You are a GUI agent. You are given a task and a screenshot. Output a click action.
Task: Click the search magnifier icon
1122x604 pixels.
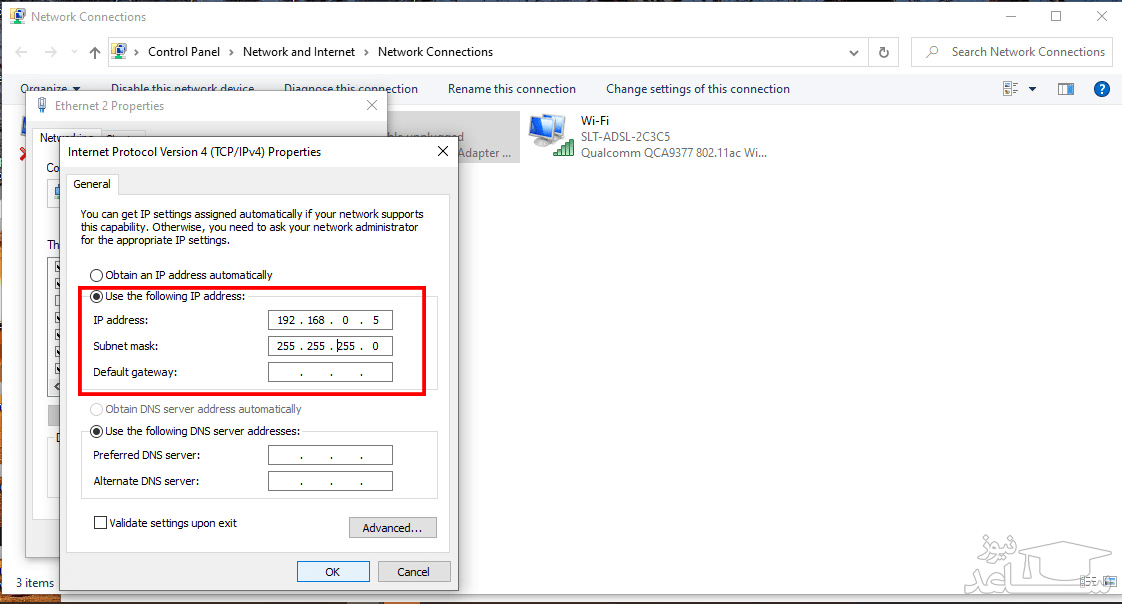pyautogui.click(x=932, y=52)
